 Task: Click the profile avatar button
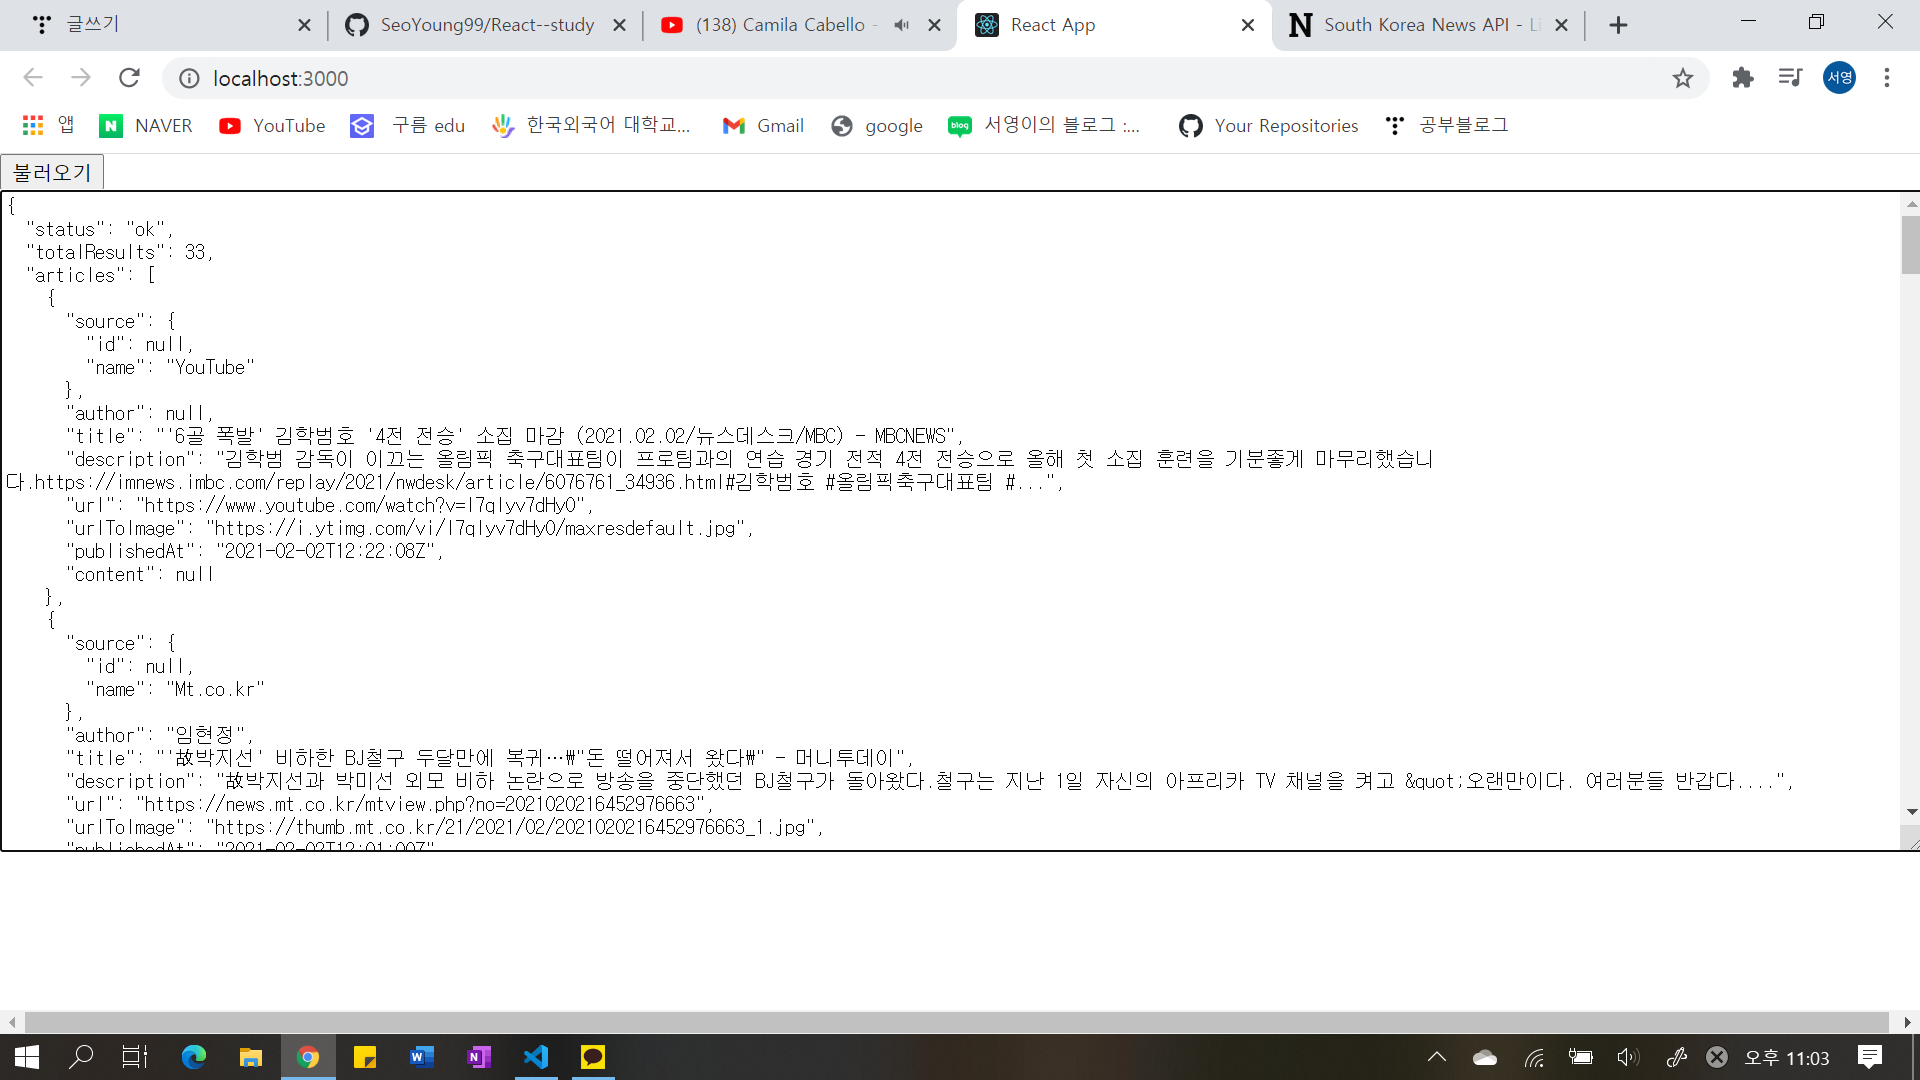pyautogui.click(x=1839, y=78)
